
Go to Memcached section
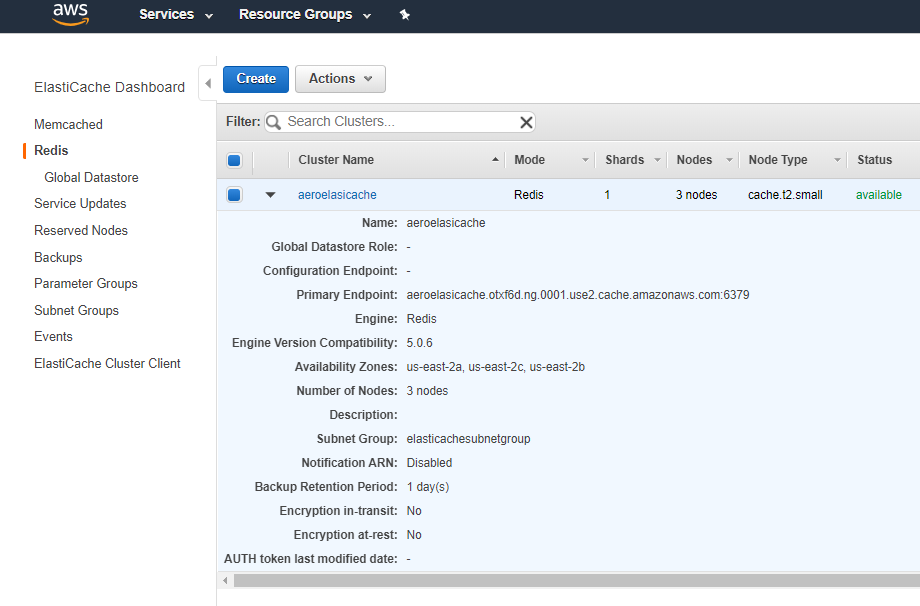68,124
